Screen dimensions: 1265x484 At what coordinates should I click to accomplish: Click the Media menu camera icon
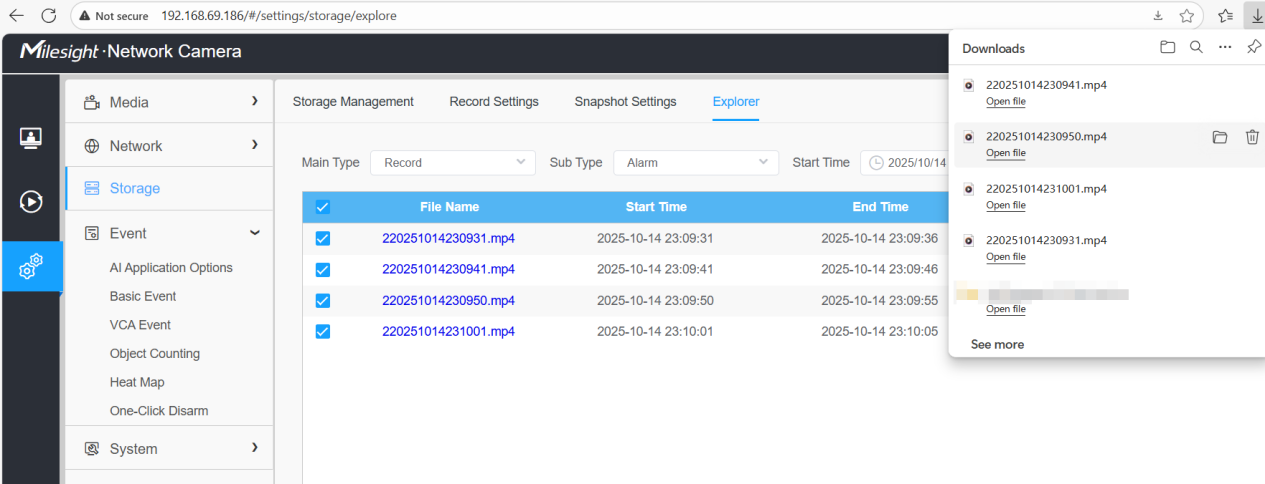[92, 102]
